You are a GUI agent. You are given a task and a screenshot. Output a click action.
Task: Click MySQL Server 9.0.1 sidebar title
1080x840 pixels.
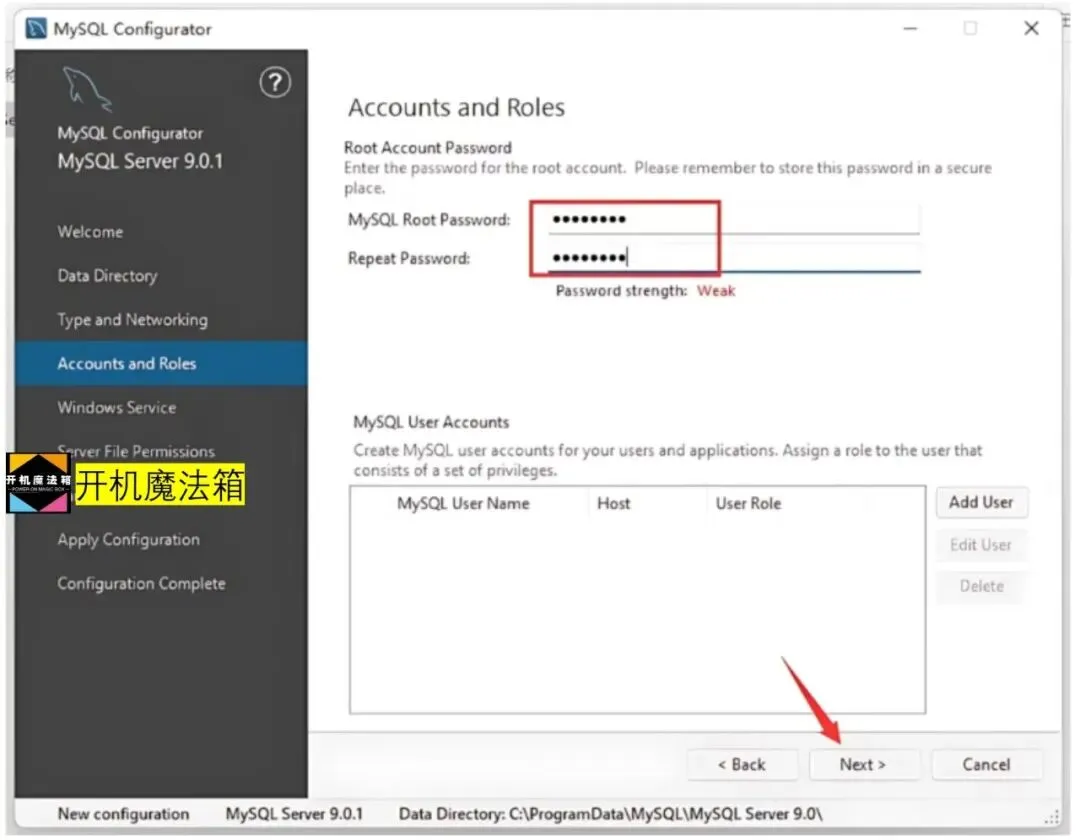point(141,162)
